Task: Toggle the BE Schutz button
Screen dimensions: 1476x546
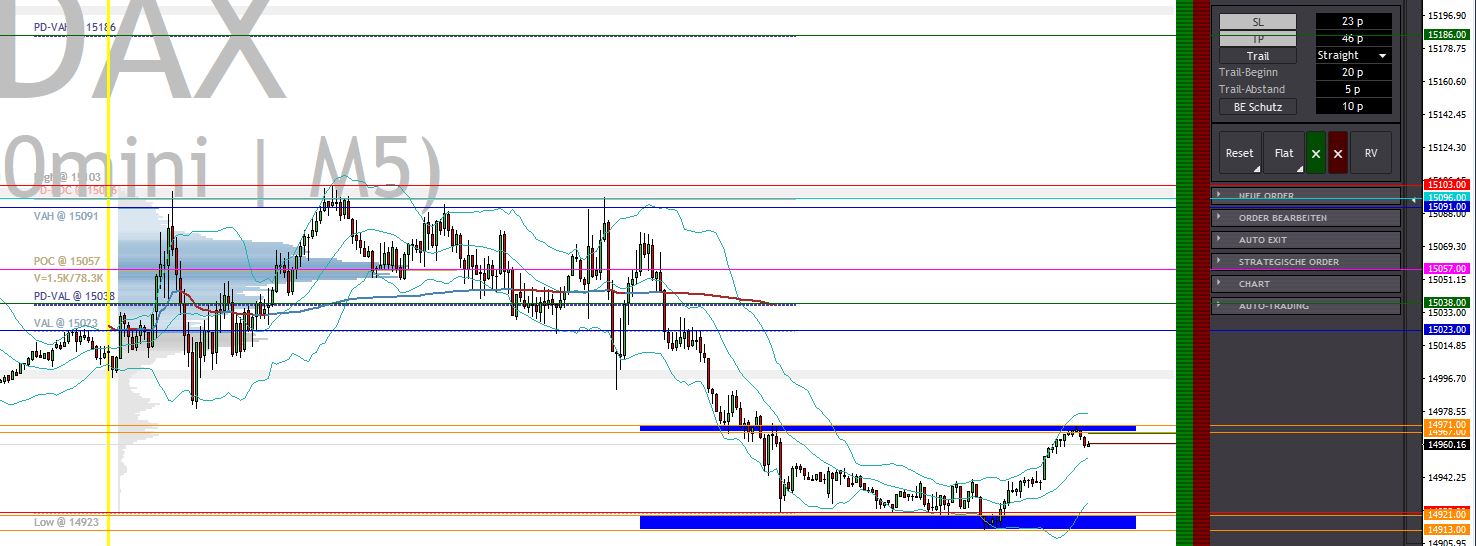Action: tap(1257, 106)
